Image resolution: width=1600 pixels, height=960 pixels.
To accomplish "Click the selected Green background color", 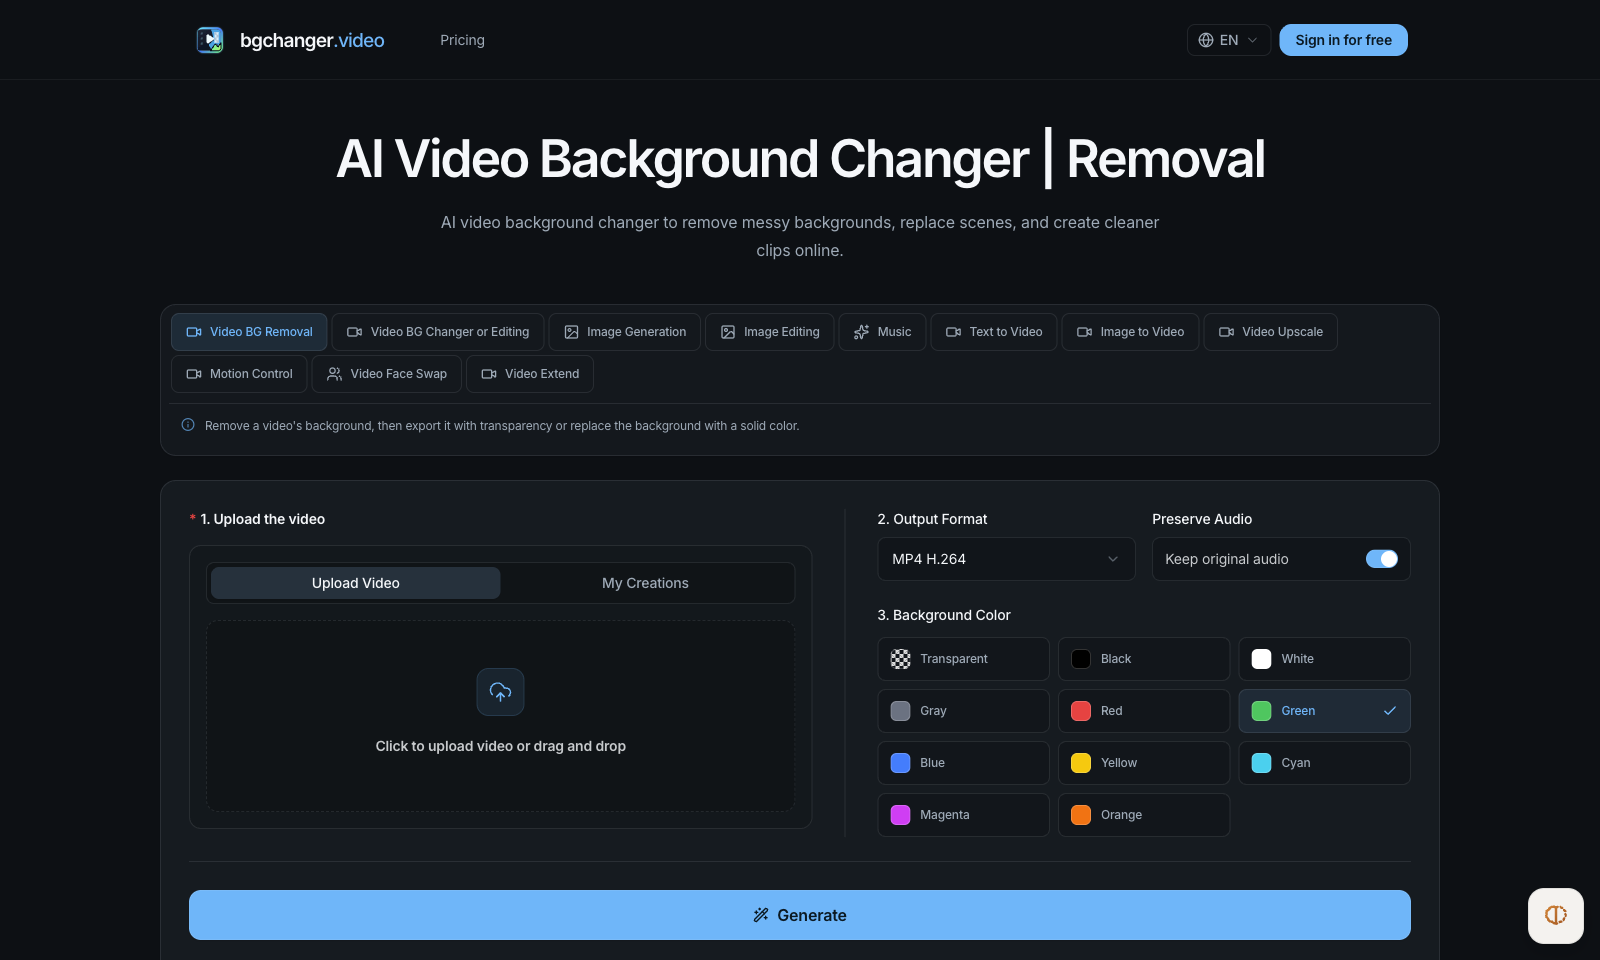I will (x=1325, y=711).
